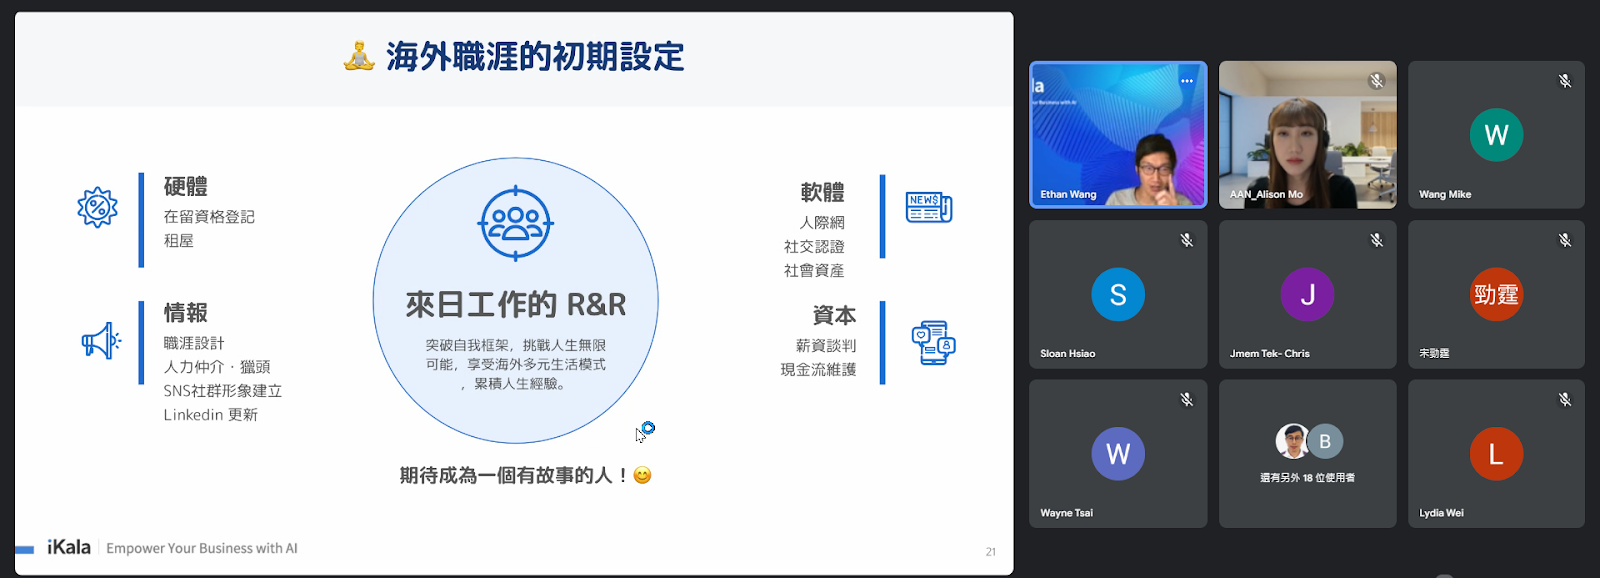Image resolution: width=1600 pixels, height=578 pixels.
Task: Select Ethan Wang's video thumbnail
Action: [x=1117, y=135]
